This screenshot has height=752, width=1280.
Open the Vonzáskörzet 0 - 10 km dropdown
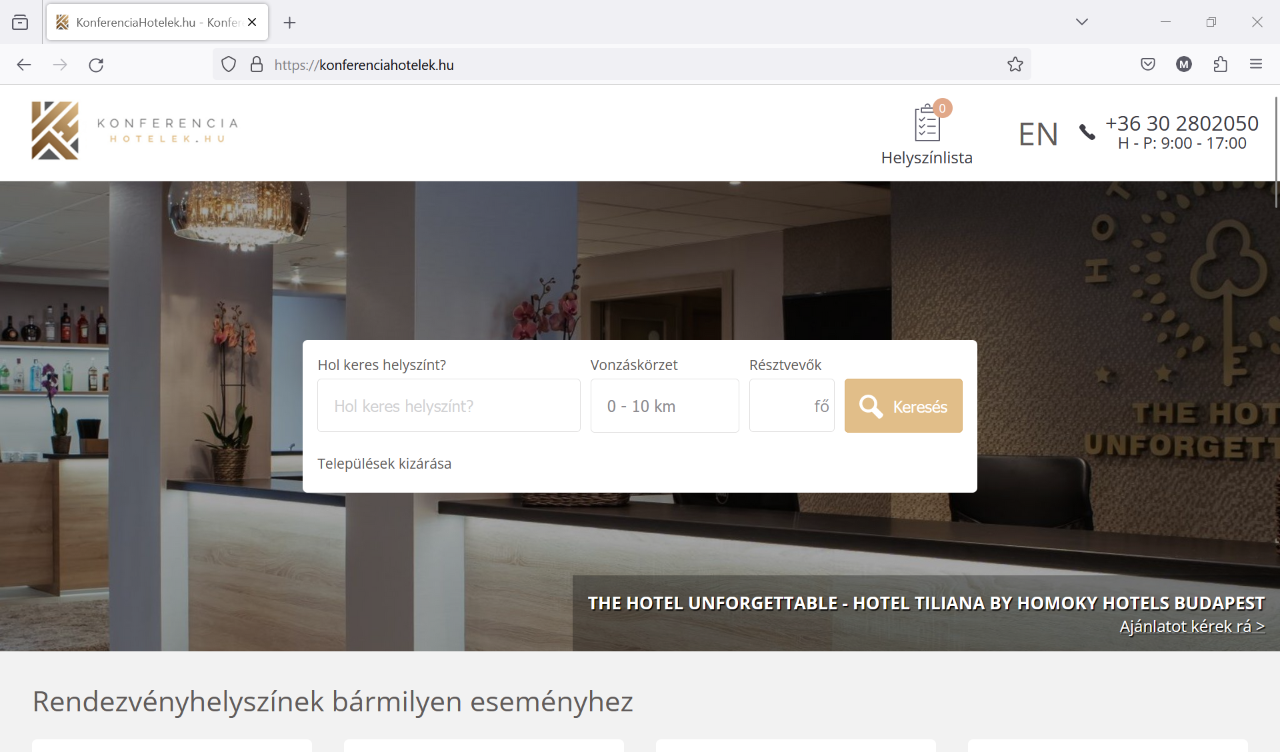665,406
